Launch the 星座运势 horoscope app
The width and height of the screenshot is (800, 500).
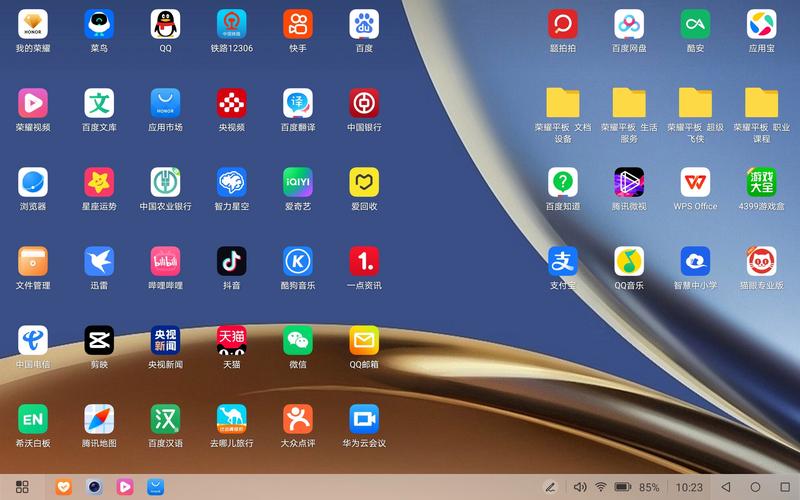click(x=99, y=182)
